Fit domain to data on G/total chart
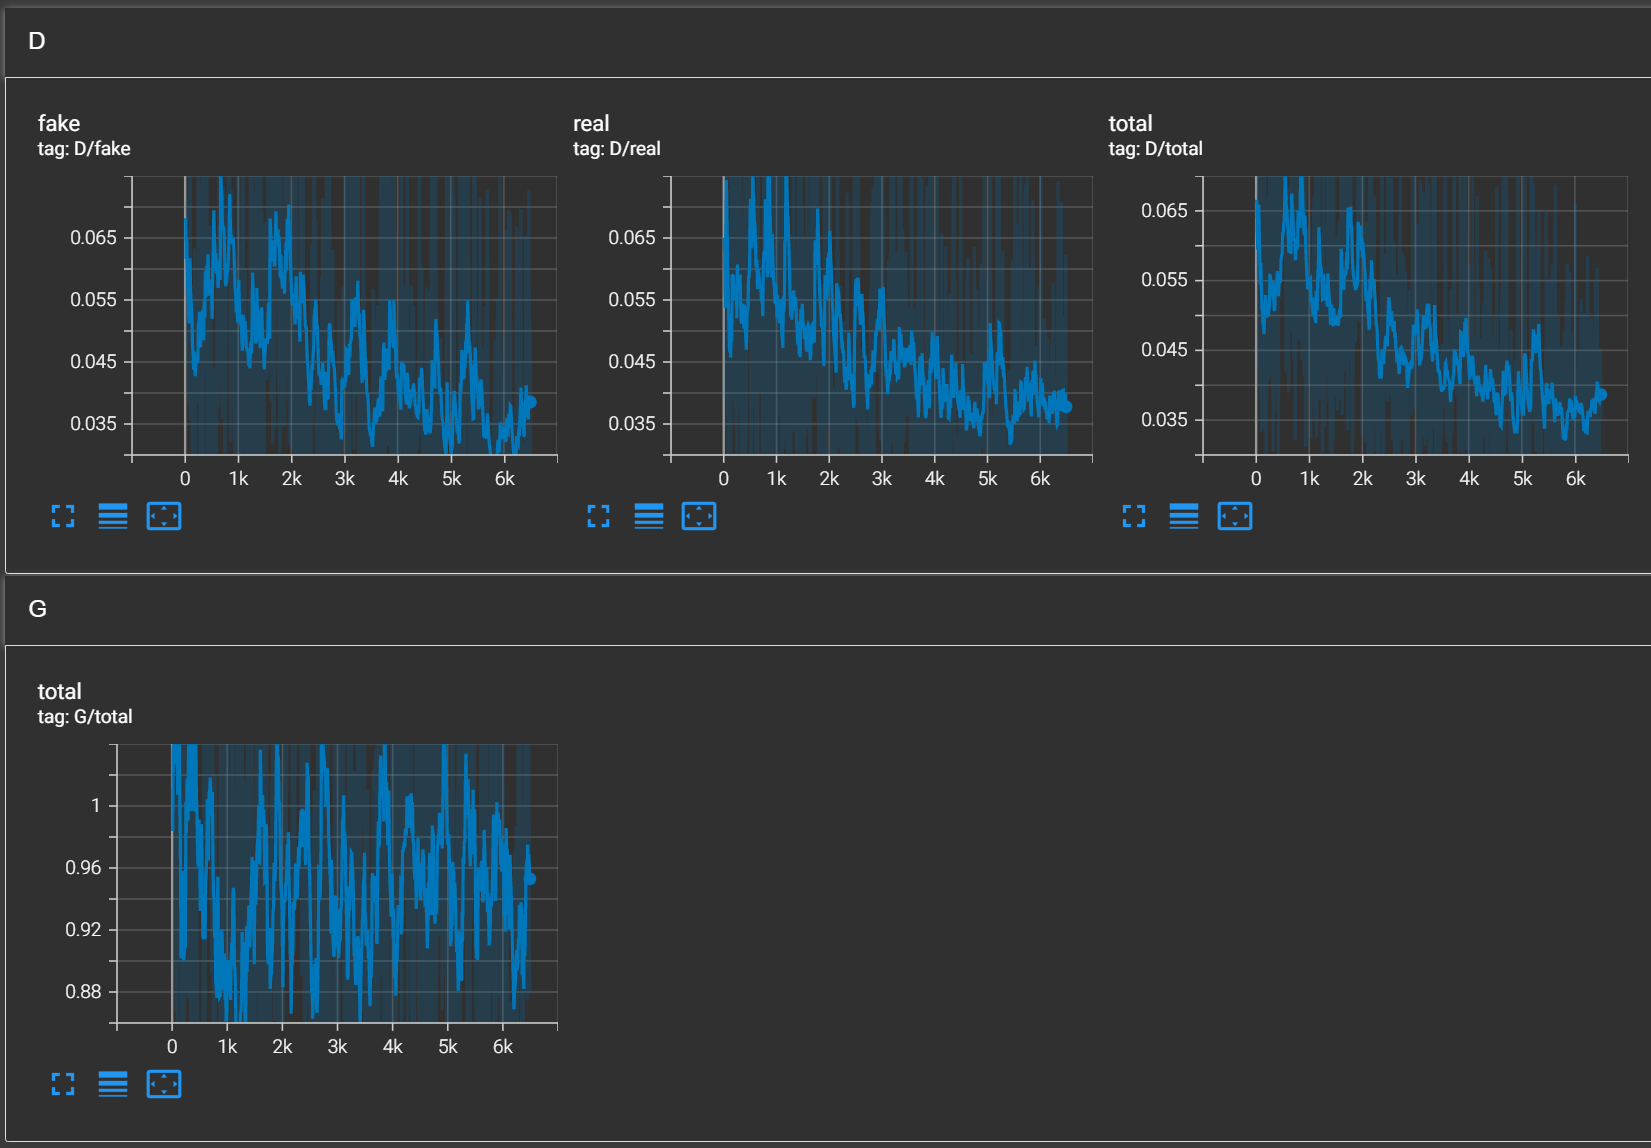 pos(164,1084)
